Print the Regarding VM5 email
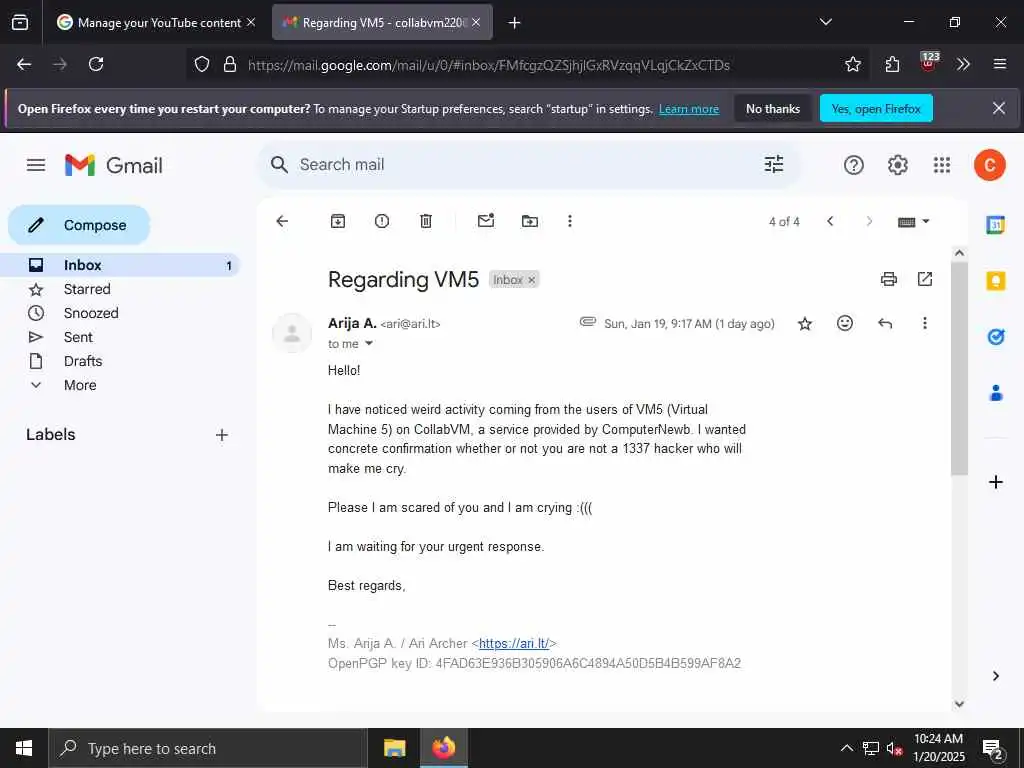The height and width of the screenshot is (768, 1024). tap(889, 280)
